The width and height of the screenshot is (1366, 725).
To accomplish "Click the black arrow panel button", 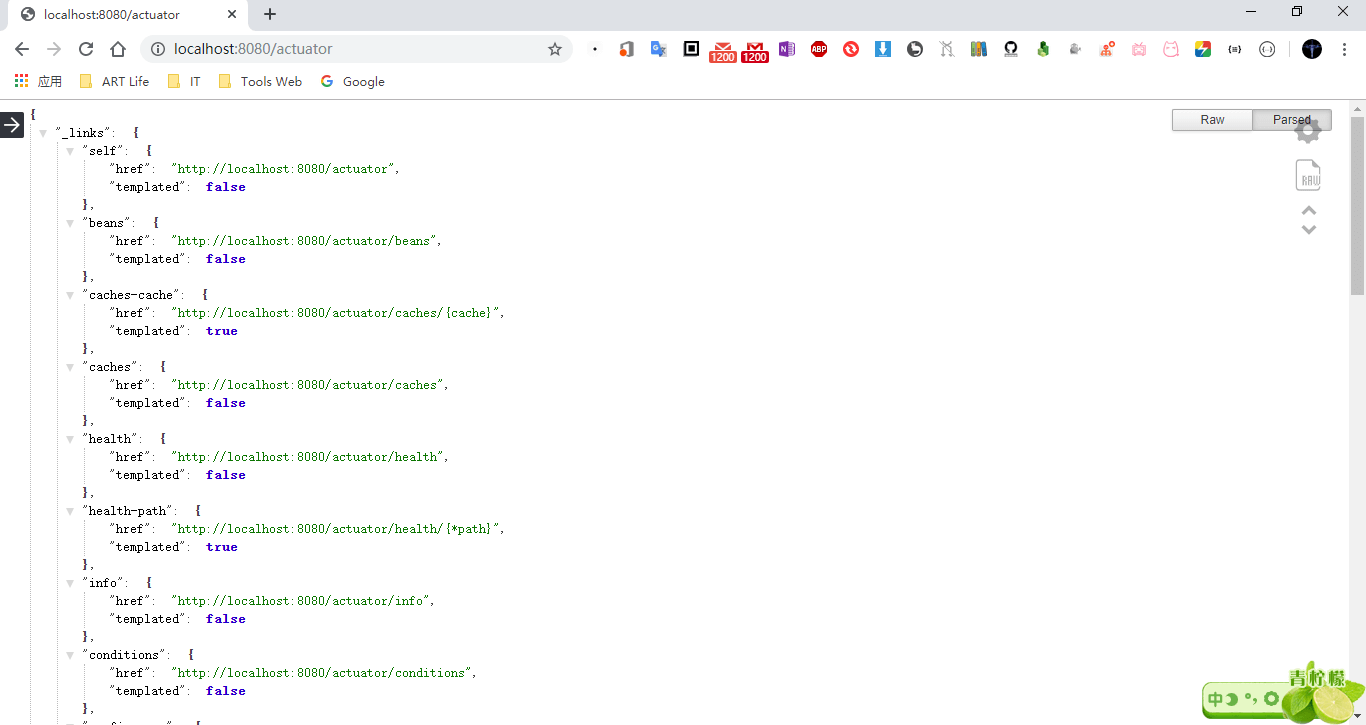I will pos(12,125).
